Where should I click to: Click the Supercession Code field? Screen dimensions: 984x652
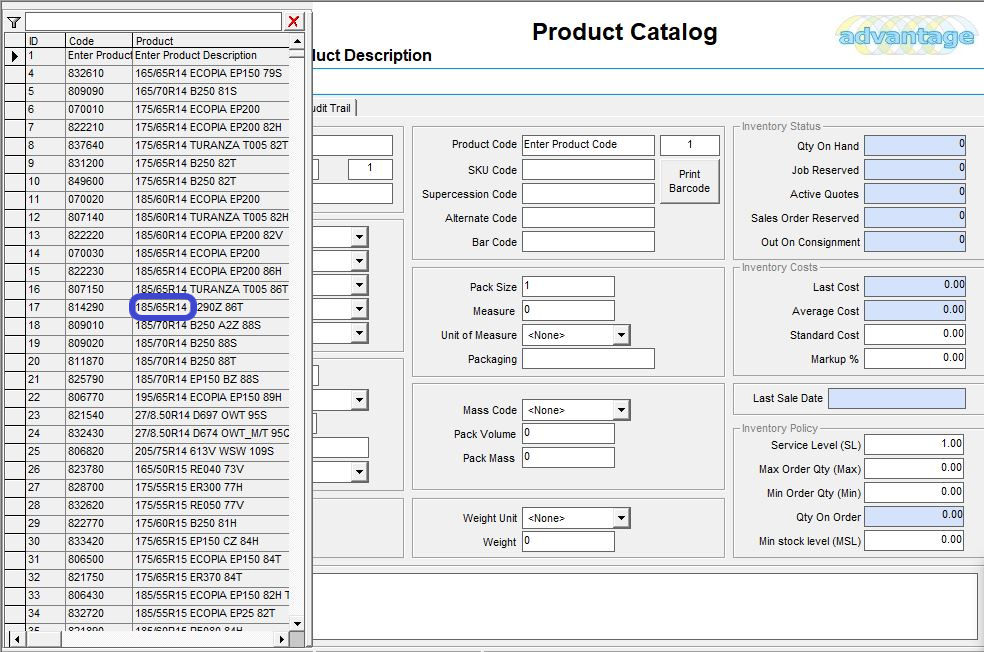point(588,194)
